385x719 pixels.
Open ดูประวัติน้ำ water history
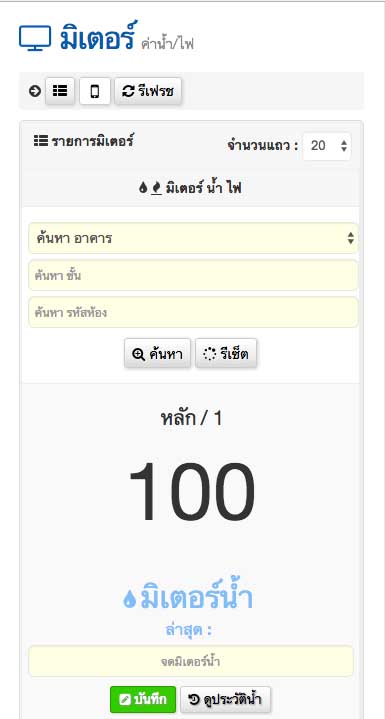226,699
